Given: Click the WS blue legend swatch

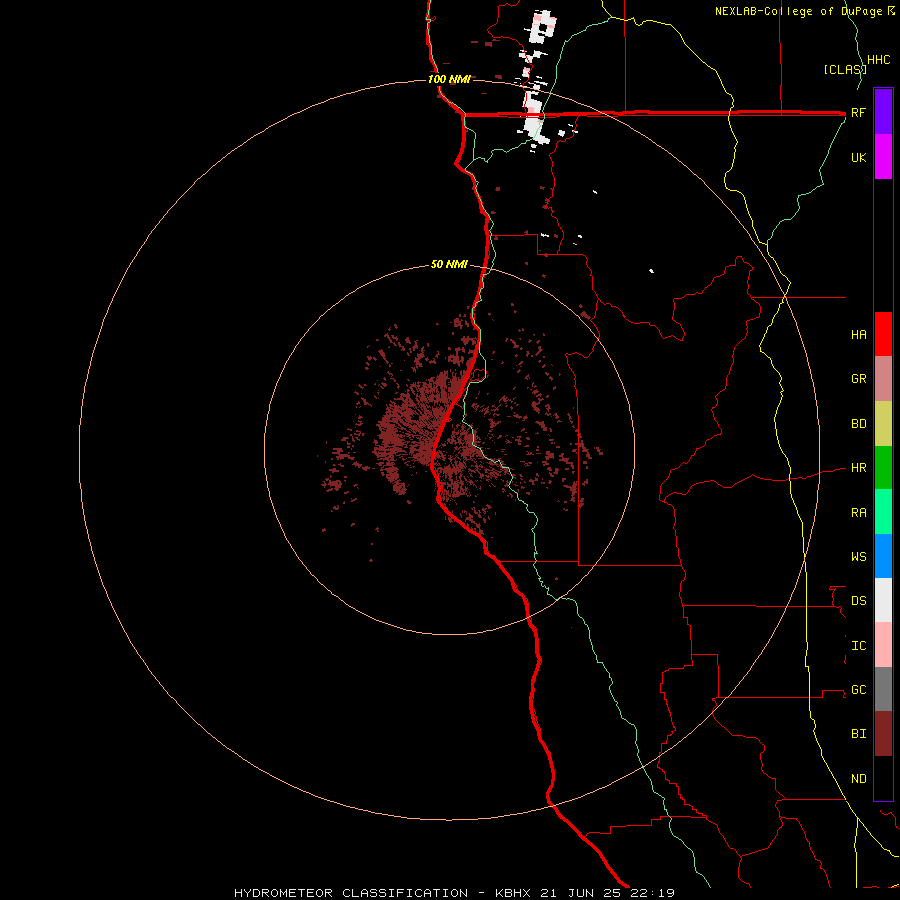Looking at the screenshot, I should (x=883, y=556).
